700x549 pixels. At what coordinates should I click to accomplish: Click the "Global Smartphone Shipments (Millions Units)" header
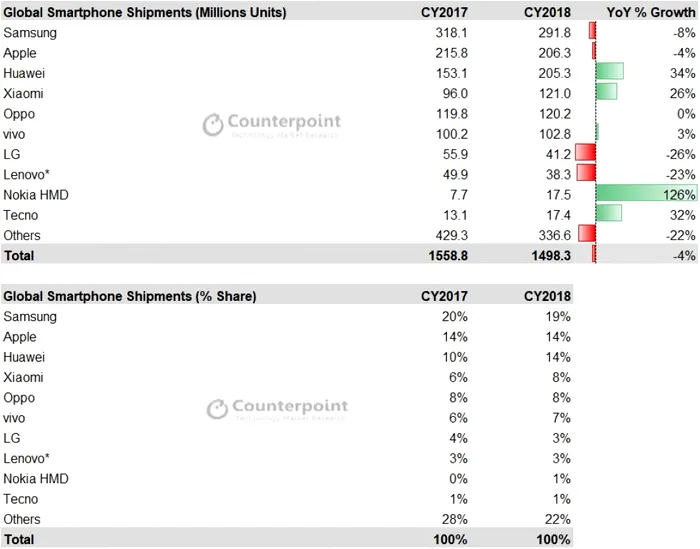click(x=145, y=13)
